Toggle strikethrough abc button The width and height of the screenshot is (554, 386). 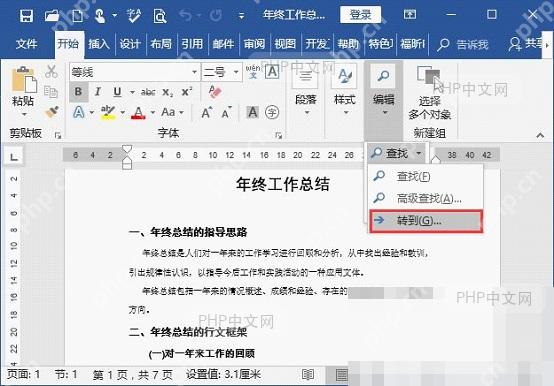pos(148,92)
